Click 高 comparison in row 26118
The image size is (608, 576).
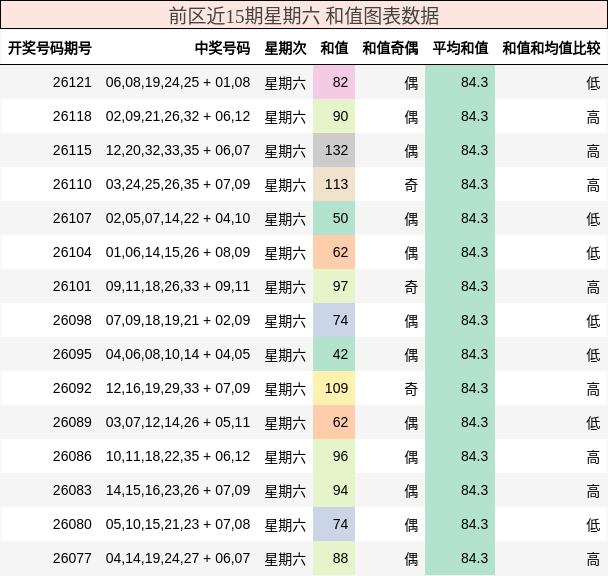coord(593,117)
